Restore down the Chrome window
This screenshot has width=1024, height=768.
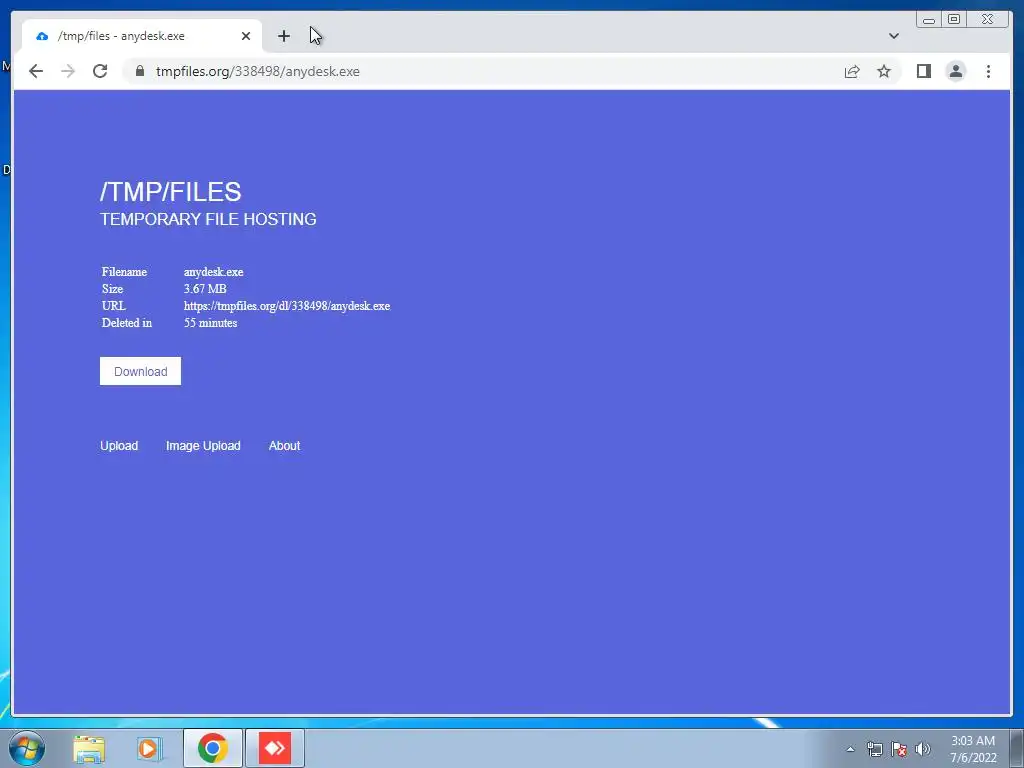click(953, 20)
